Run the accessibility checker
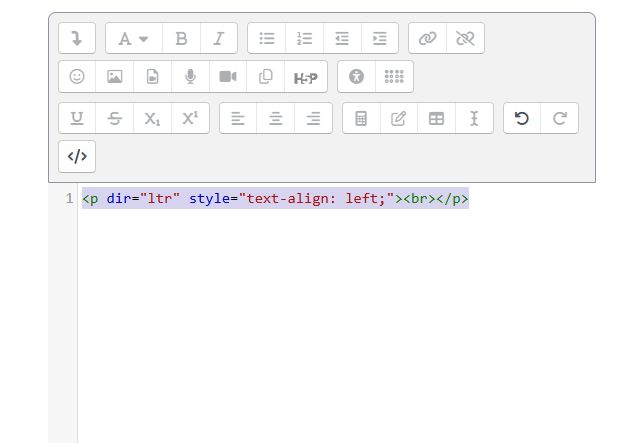 pyautogui.click(x=357, y=76)
